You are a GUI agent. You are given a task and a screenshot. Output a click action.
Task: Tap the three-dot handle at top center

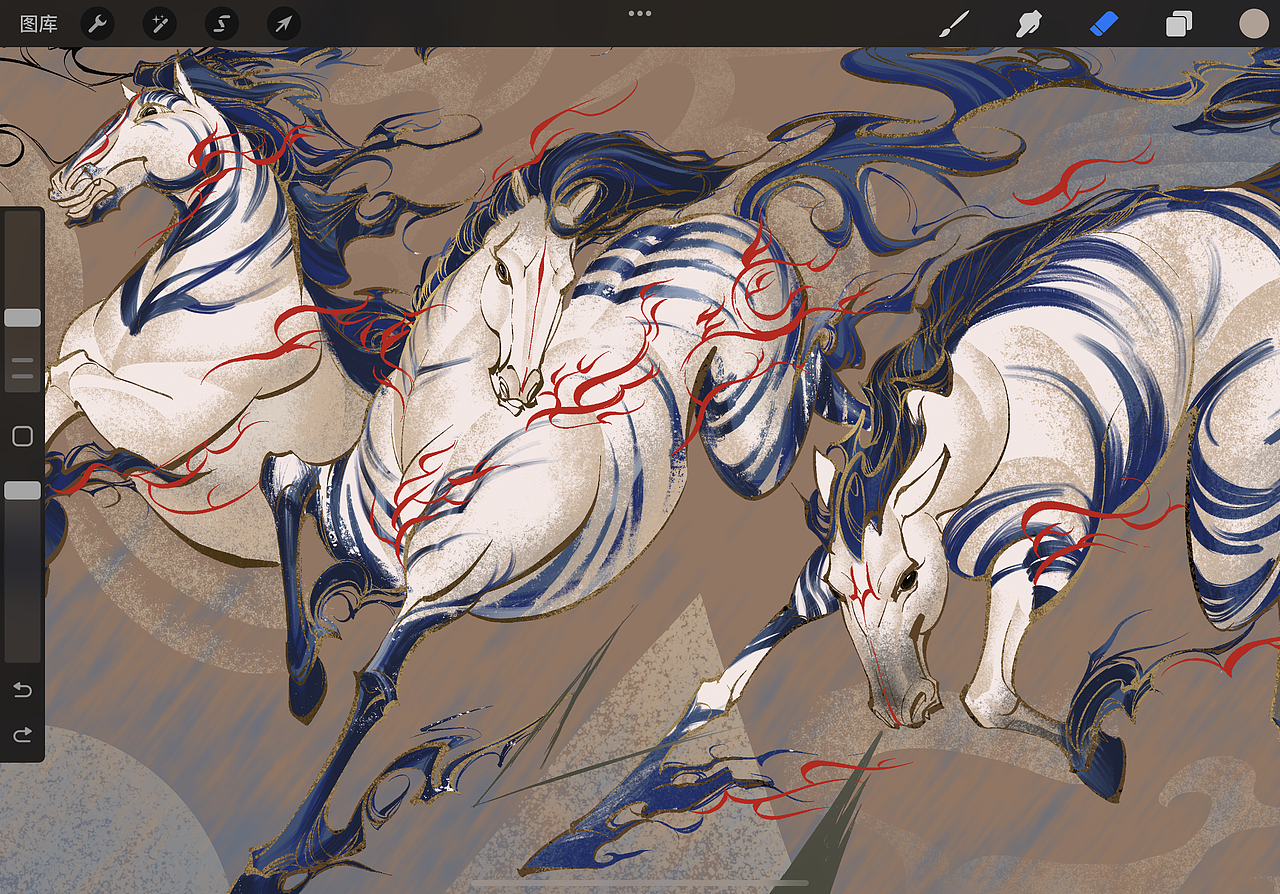click(x=640, y=14)
